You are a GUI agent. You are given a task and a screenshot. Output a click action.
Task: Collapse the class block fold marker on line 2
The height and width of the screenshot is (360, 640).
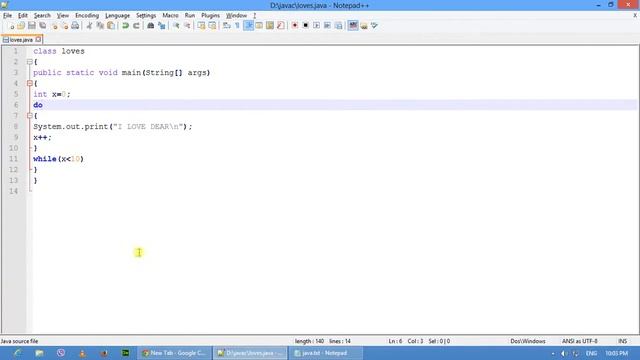click(29, 62)
